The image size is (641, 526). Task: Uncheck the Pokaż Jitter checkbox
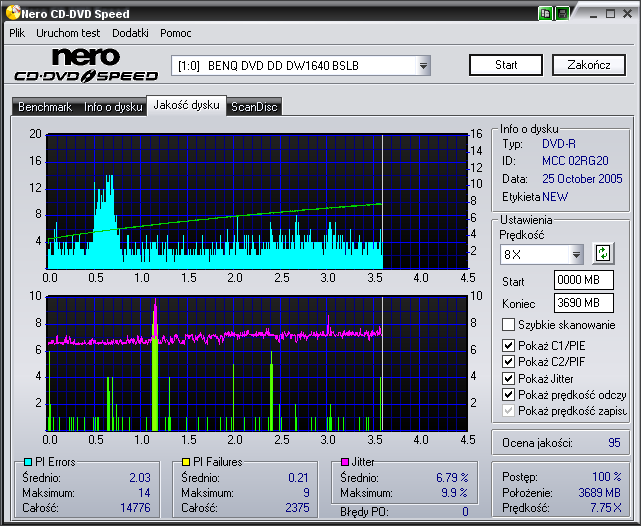(508, 378)
